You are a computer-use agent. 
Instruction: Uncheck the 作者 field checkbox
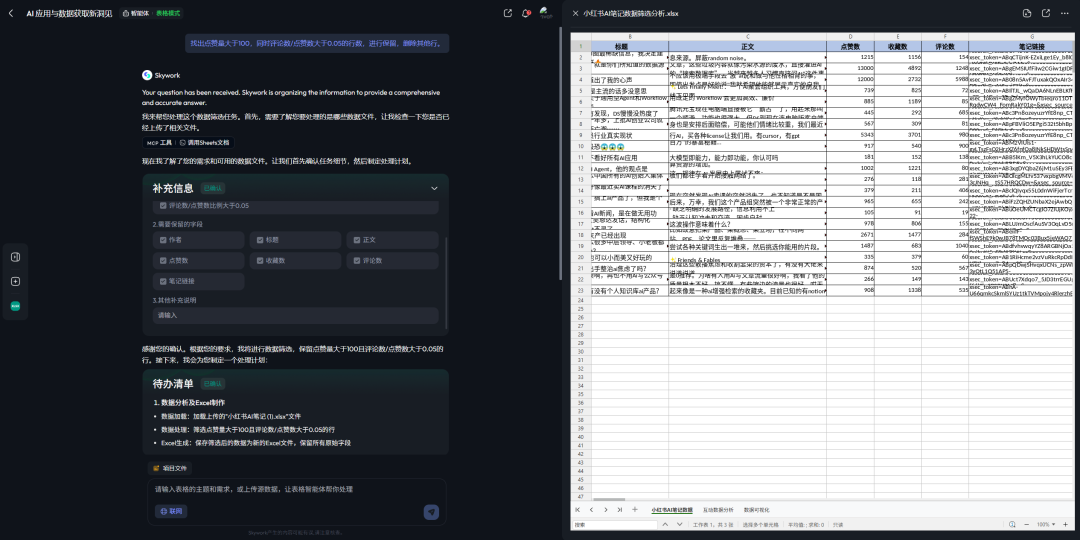(x=163, y=240)
